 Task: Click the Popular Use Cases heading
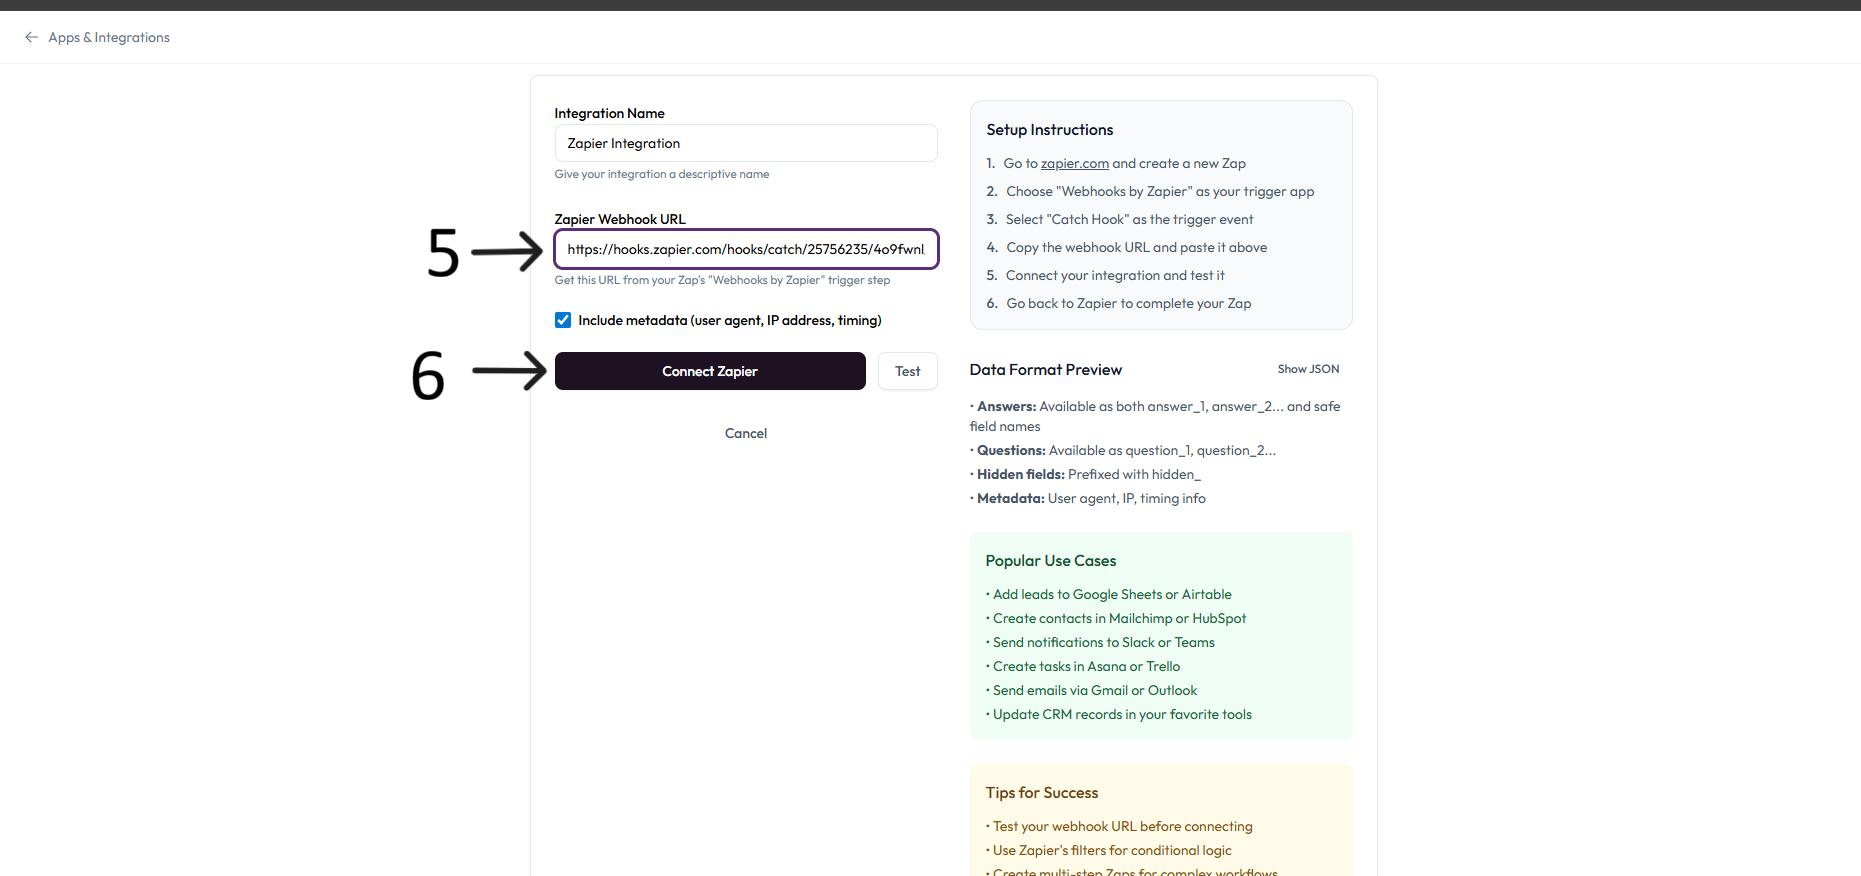click(1051, 561)
